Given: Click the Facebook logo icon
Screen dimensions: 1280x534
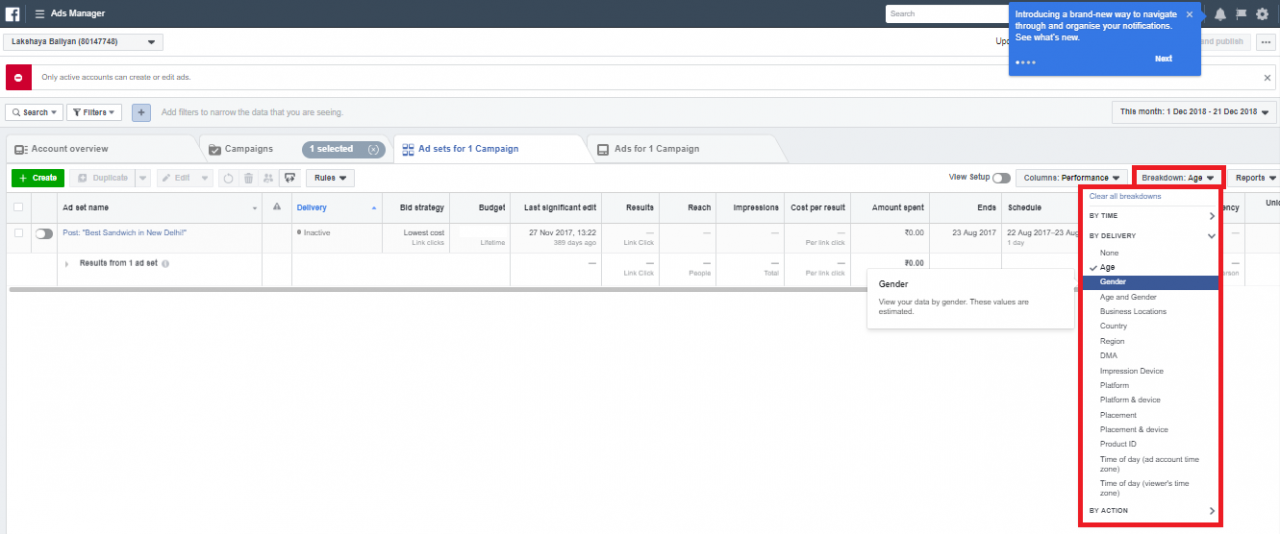Looking at the screenshot, I should 13,14.
